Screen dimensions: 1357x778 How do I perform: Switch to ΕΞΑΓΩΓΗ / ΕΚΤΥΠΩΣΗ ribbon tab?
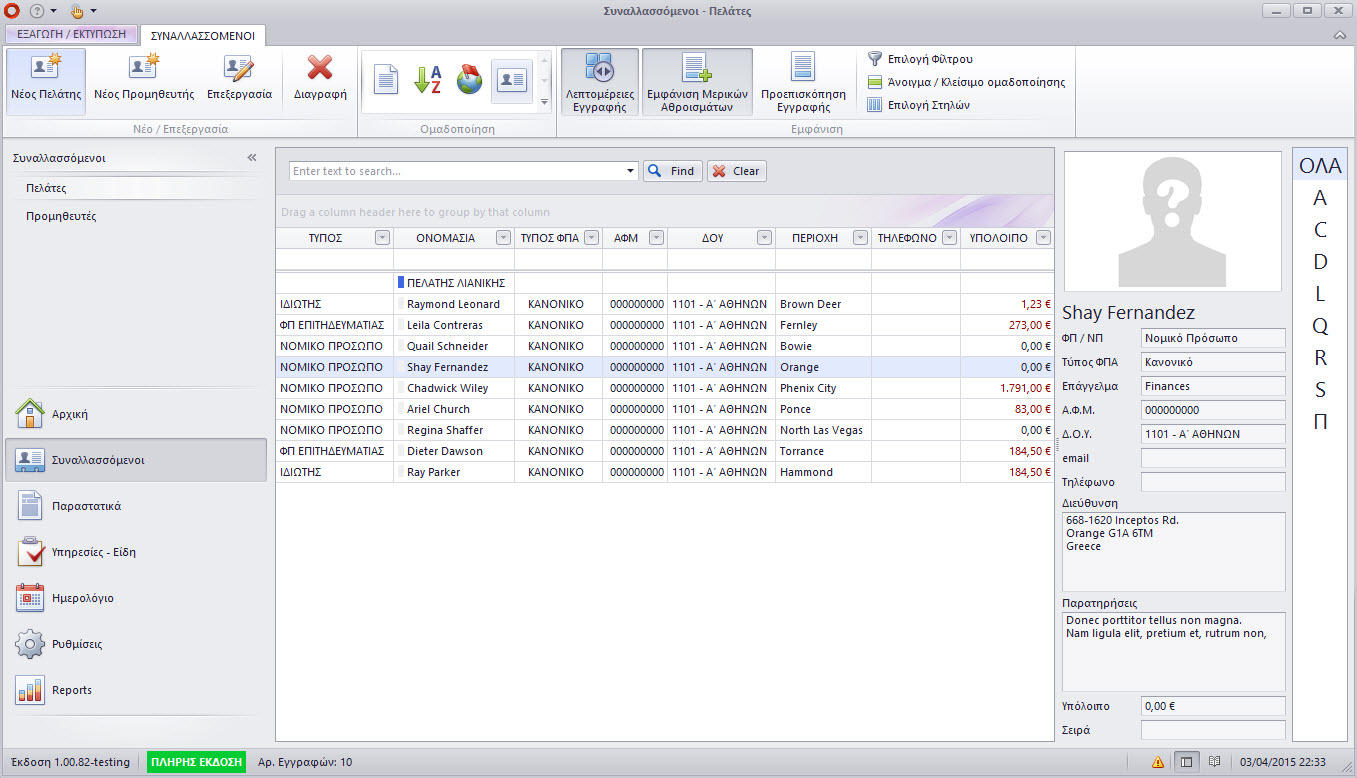pyautogui.click(x=72, y=34)
